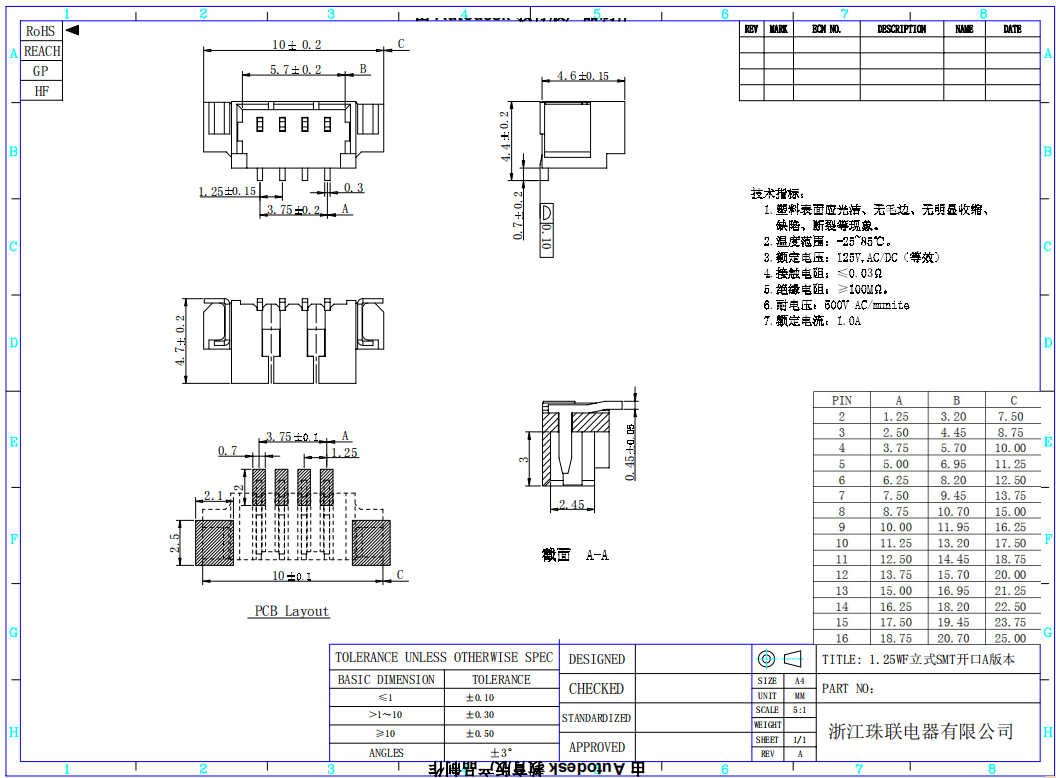The image size is (1056, 778).
Task: Click the concentric circles projection symbol
Action: 767,659
